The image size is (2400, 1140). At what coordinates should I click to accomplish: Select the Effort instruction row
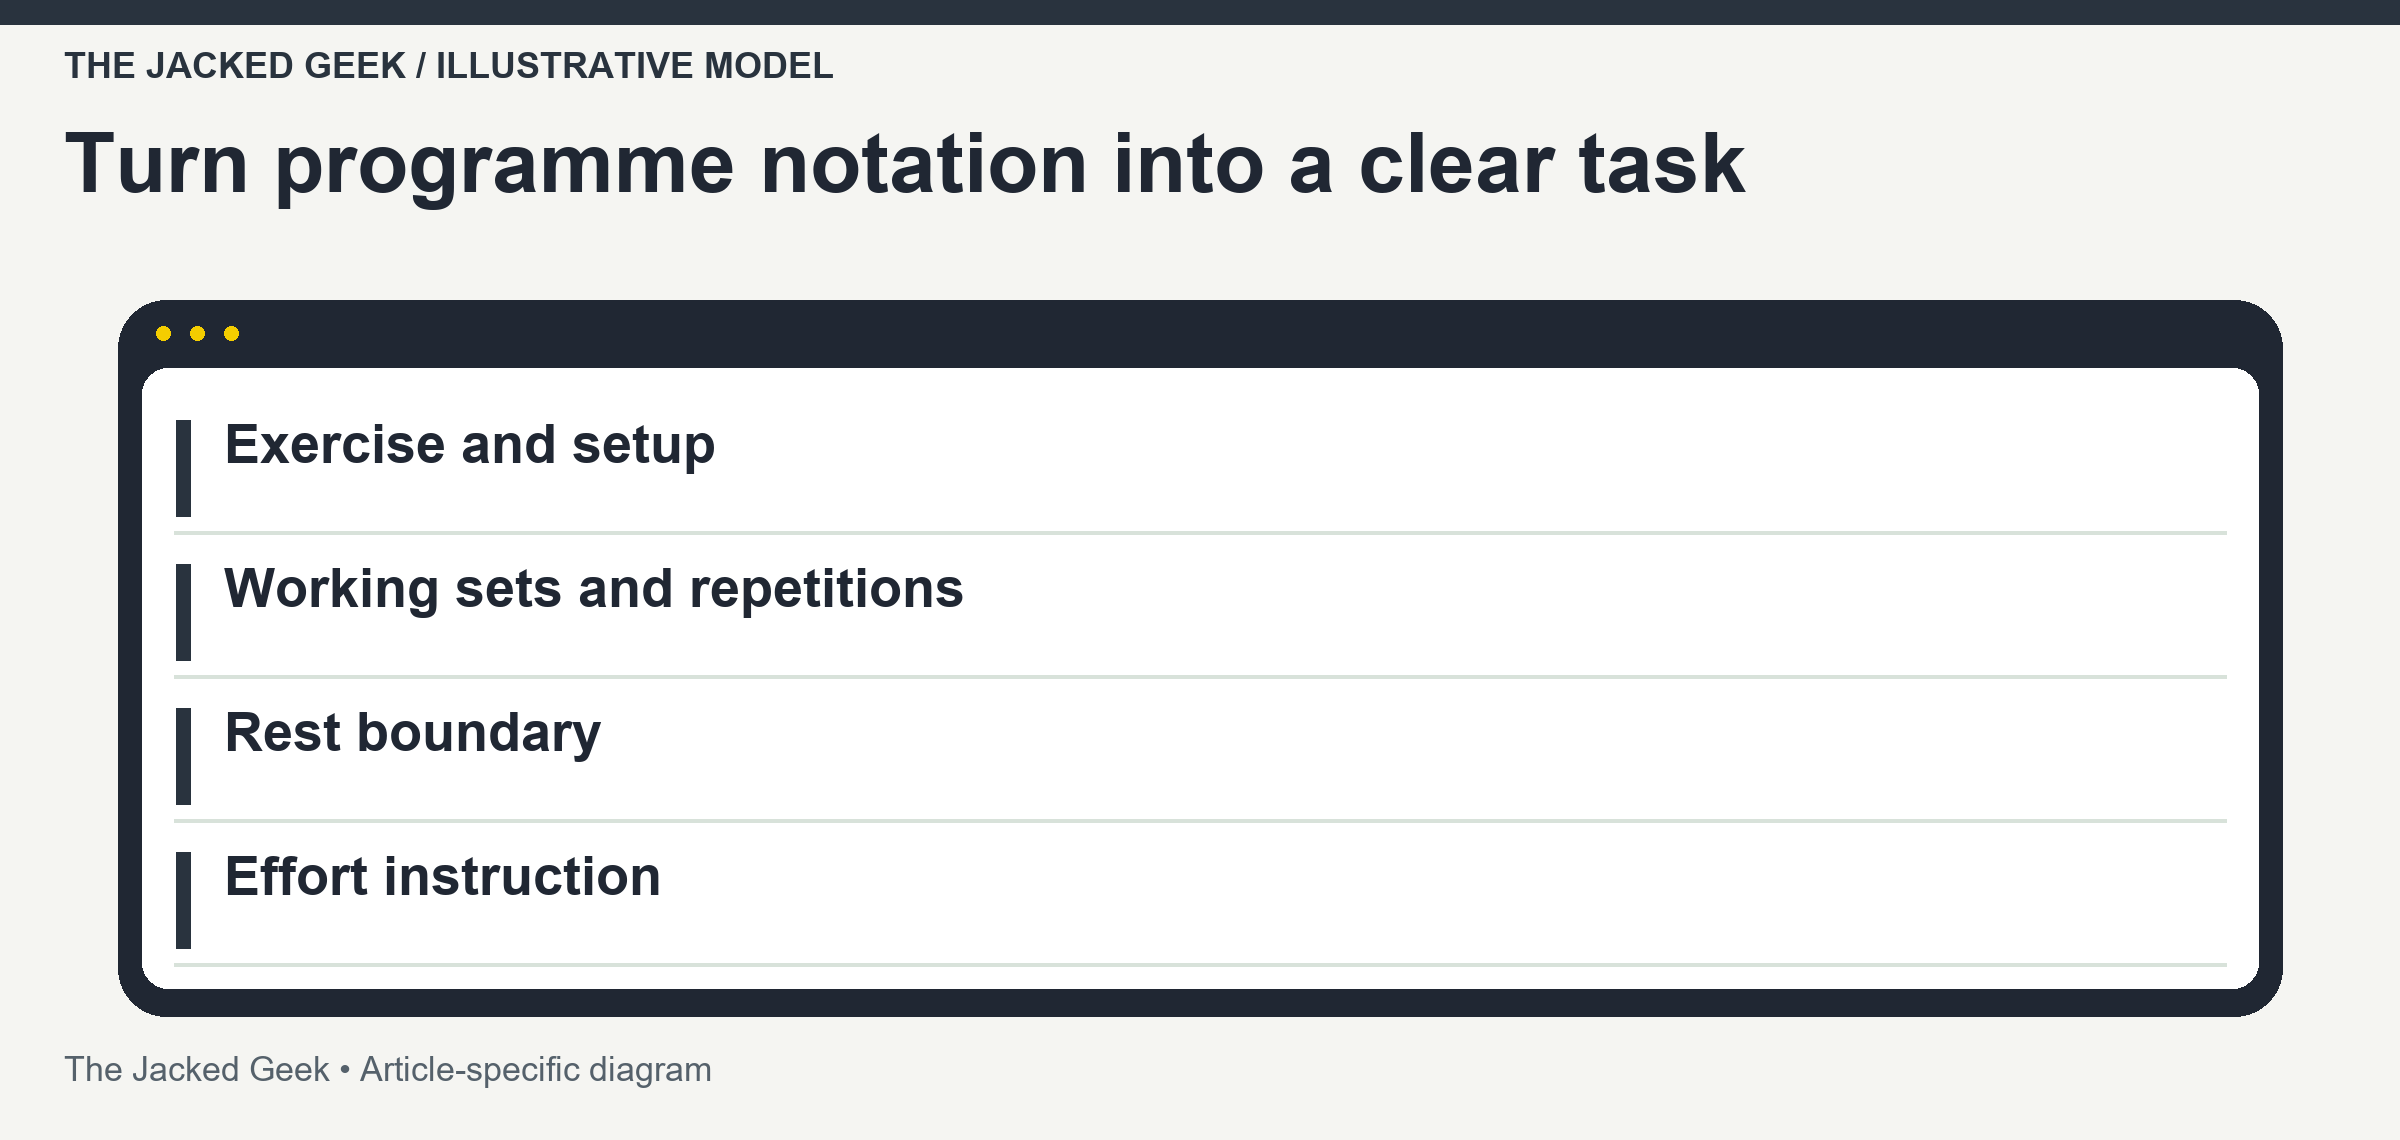point(1200,900)
